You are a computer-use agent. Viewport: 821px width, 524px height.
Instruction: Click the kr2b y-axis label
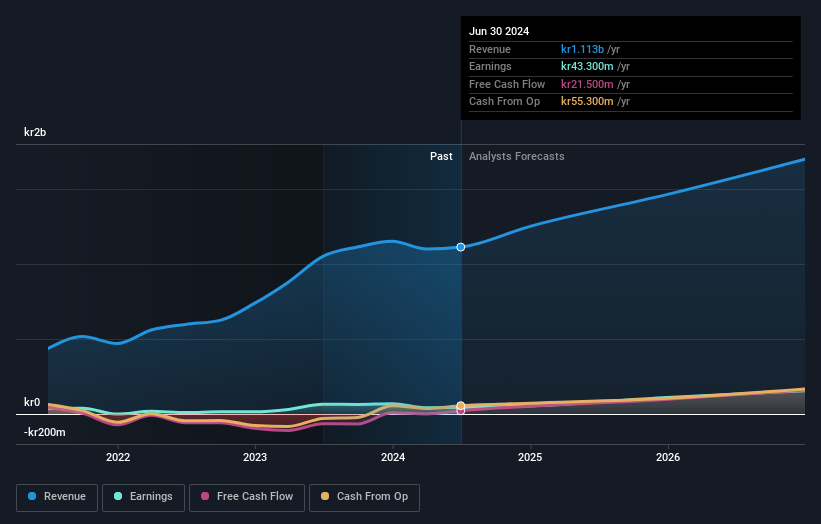point(35,132)
